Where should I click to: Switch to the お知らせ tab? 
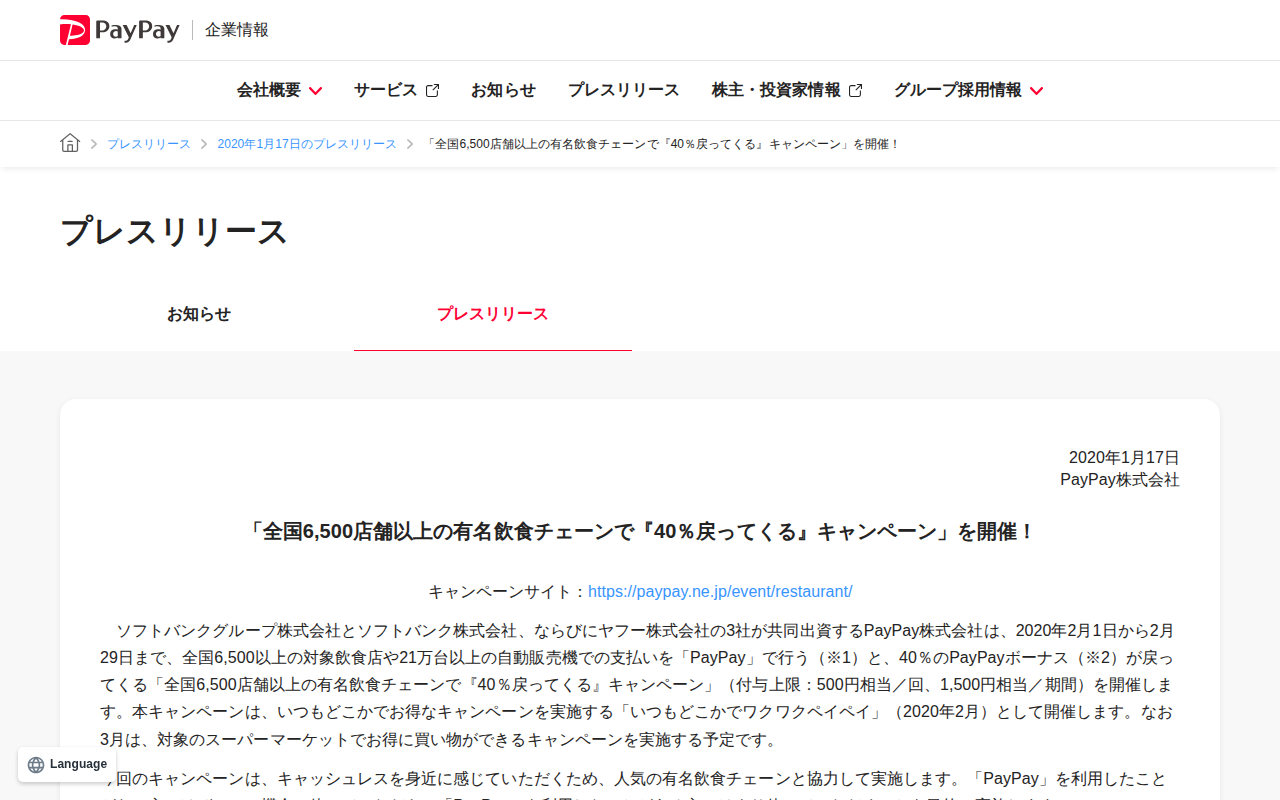click(199, 314)
